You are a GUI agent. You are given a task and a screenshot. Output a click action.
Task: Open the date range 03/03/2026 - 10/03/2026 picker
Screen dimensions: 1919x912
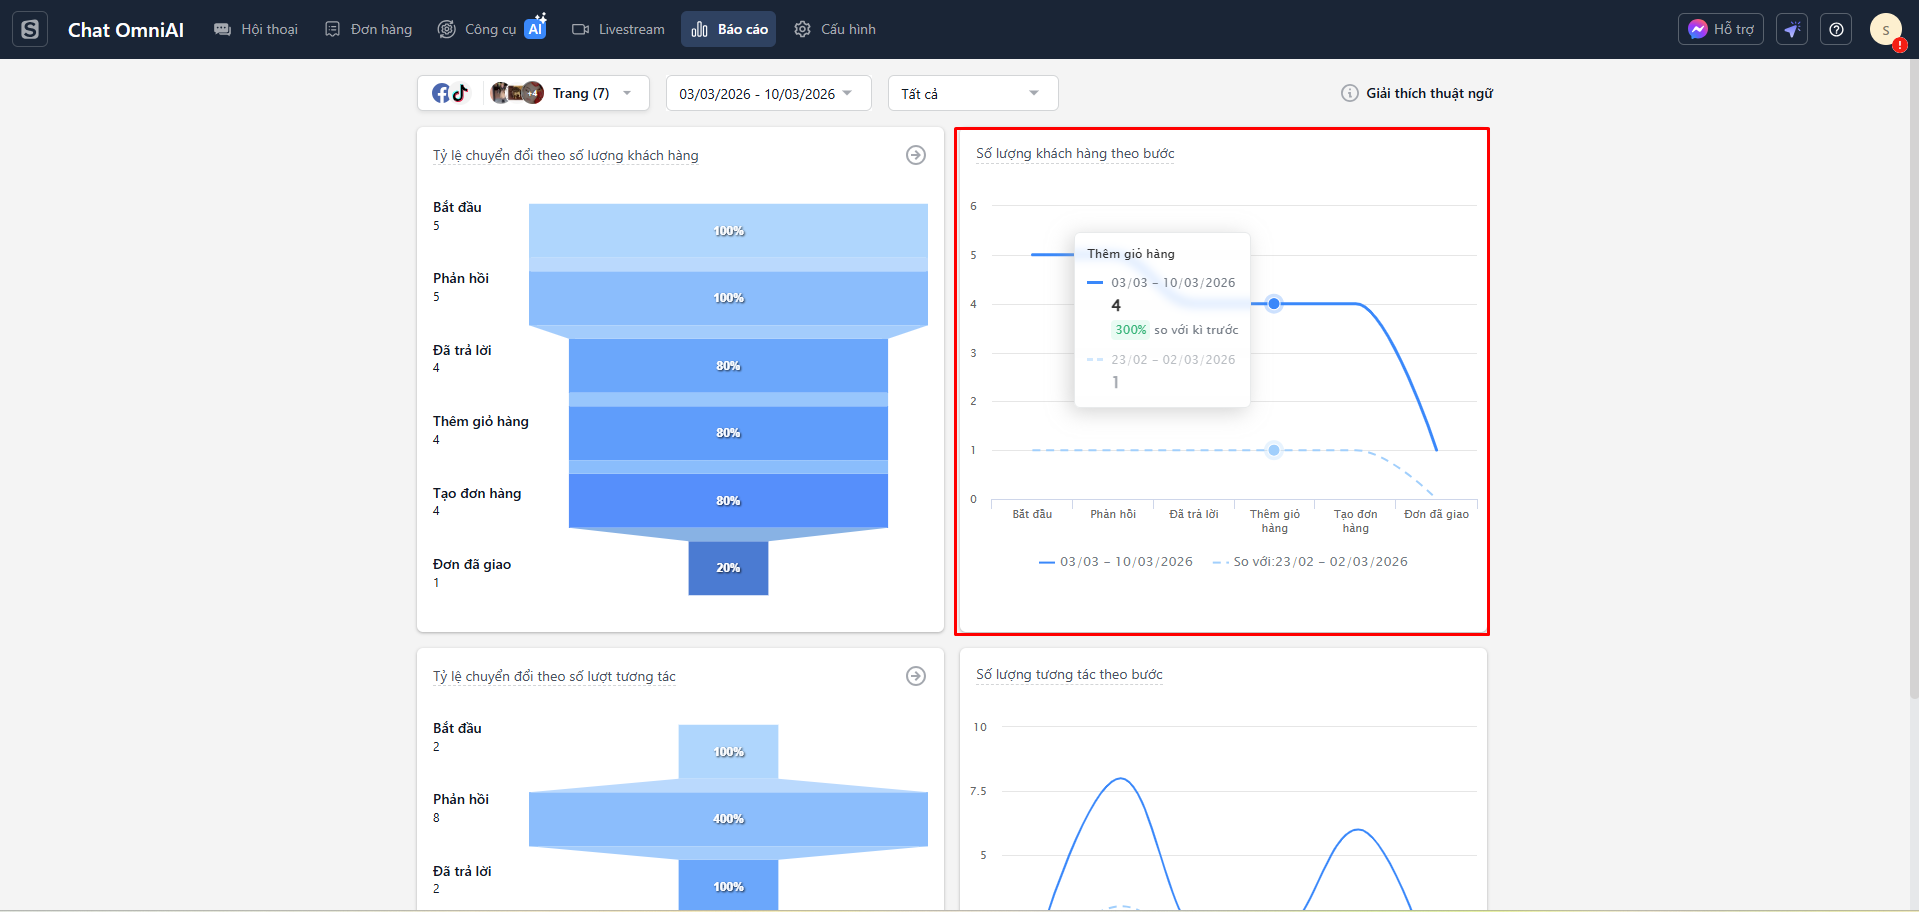(767, 94)
